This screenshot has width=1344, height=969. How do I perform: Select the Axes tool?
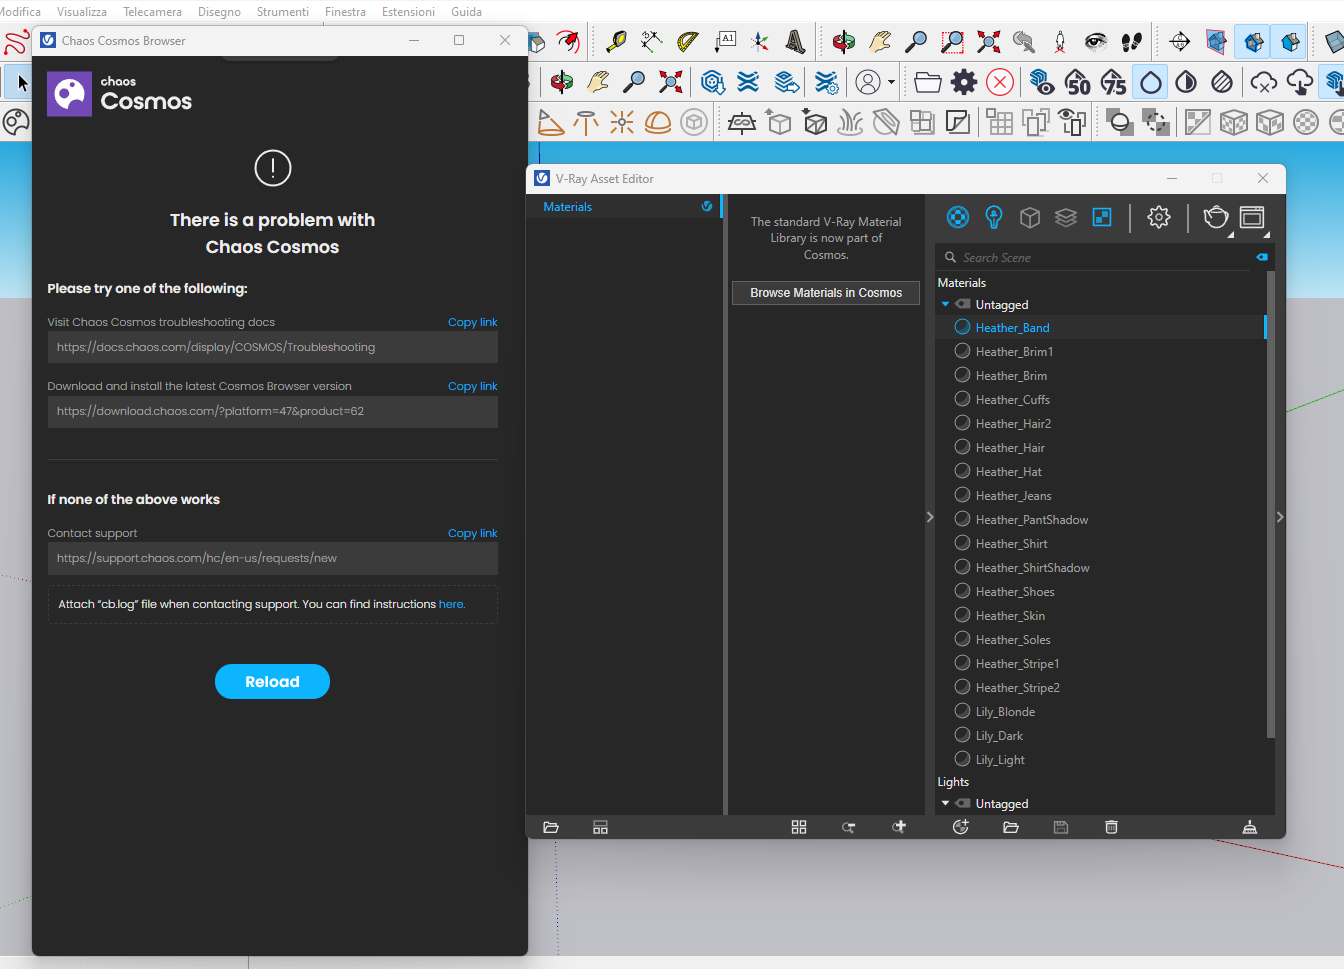point(760,42)
